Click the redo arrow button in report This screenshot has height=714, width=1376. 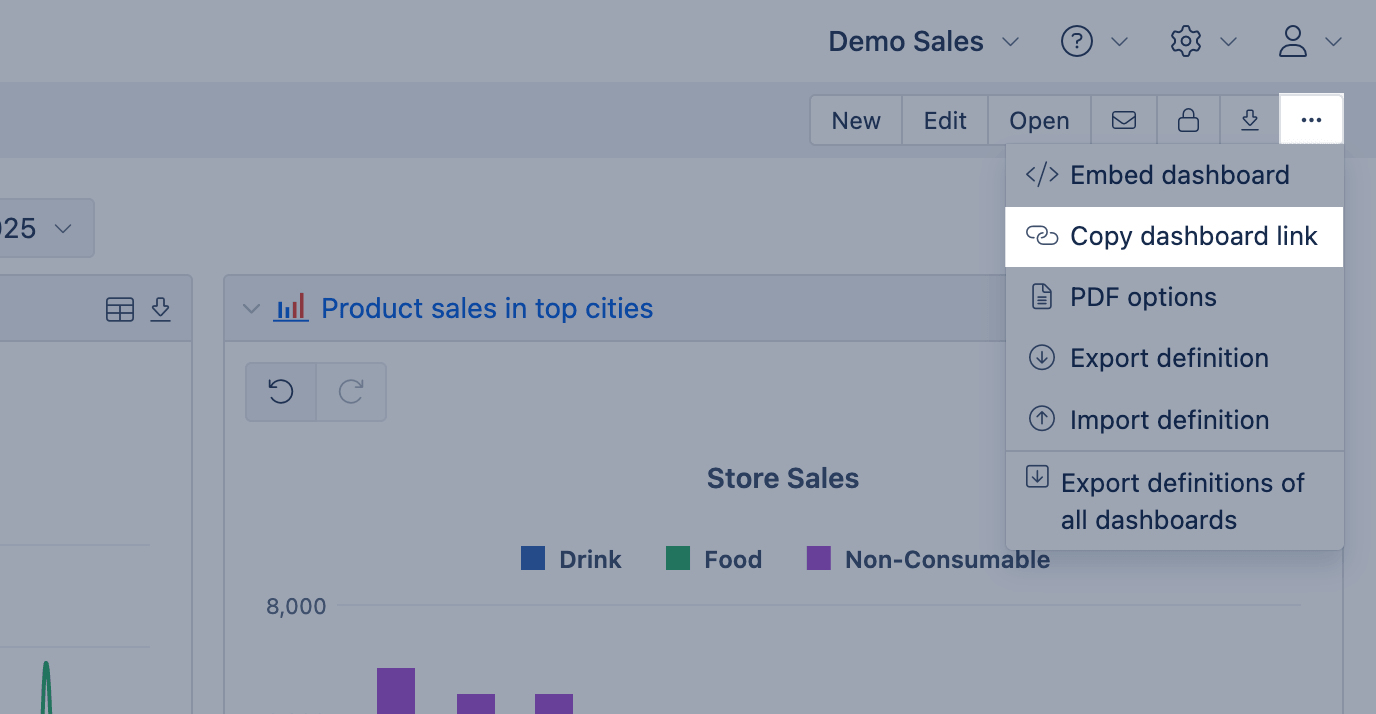(351, 392)
